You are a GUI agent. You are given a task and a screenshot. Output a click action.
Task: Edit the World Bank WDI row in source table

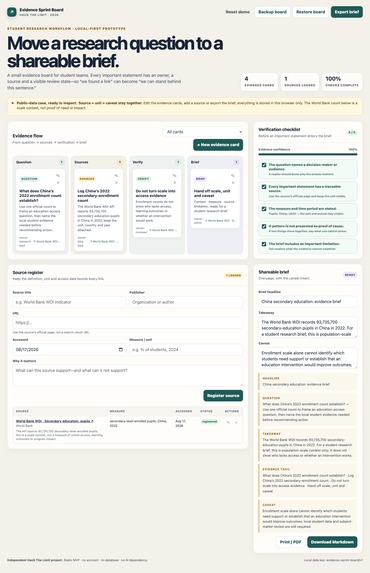point(228,422)
